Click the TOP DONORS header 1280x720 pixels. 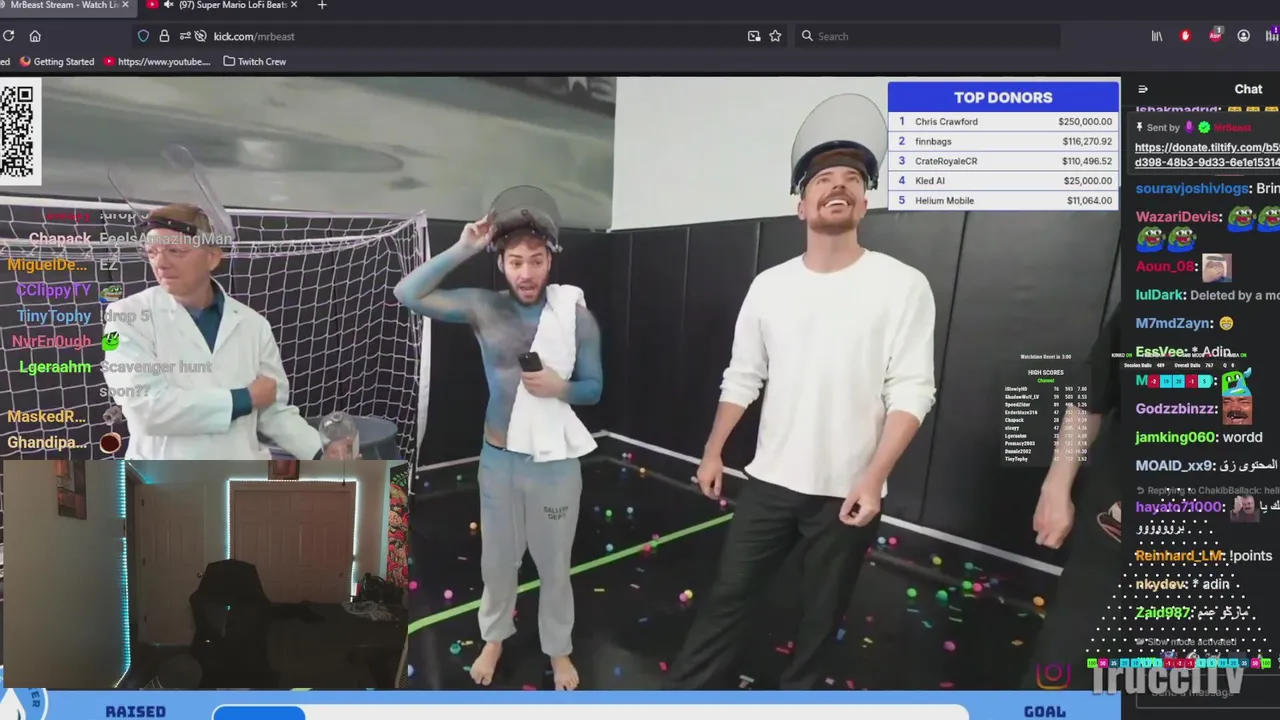(1003, 97)
